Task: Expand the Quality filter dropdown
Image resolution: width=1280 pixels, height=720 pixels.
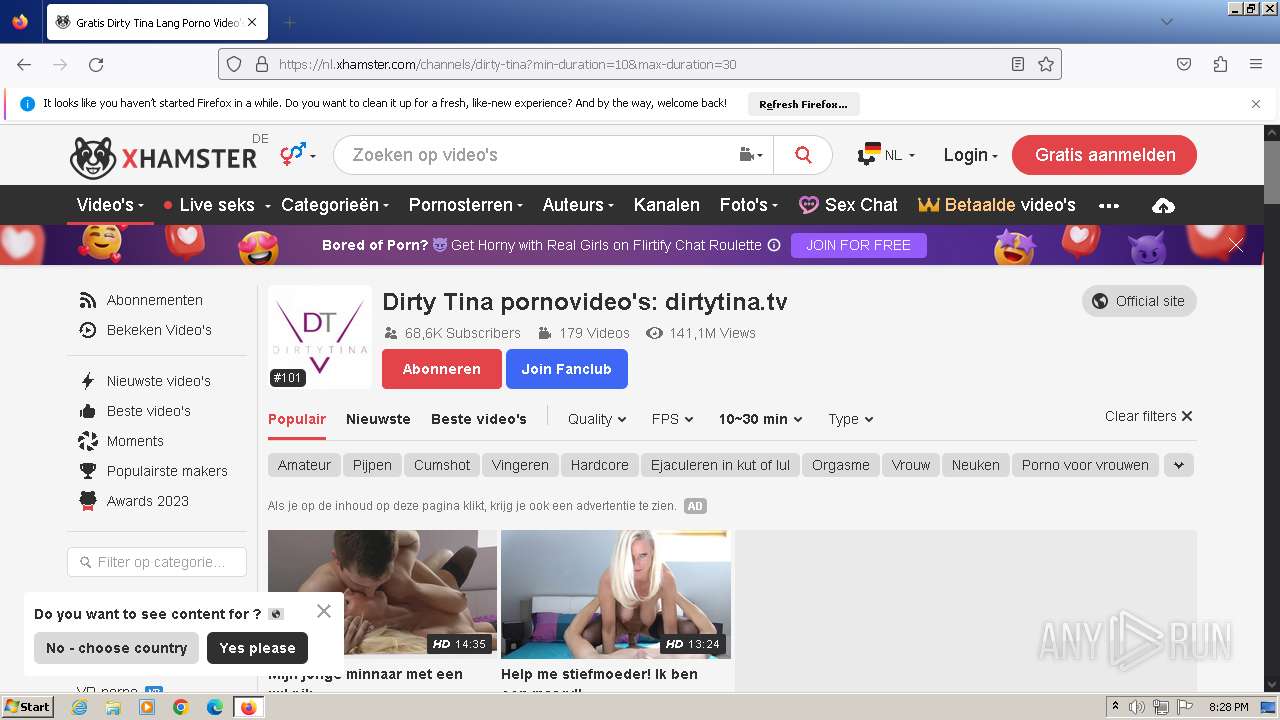Action: [597, 419]
